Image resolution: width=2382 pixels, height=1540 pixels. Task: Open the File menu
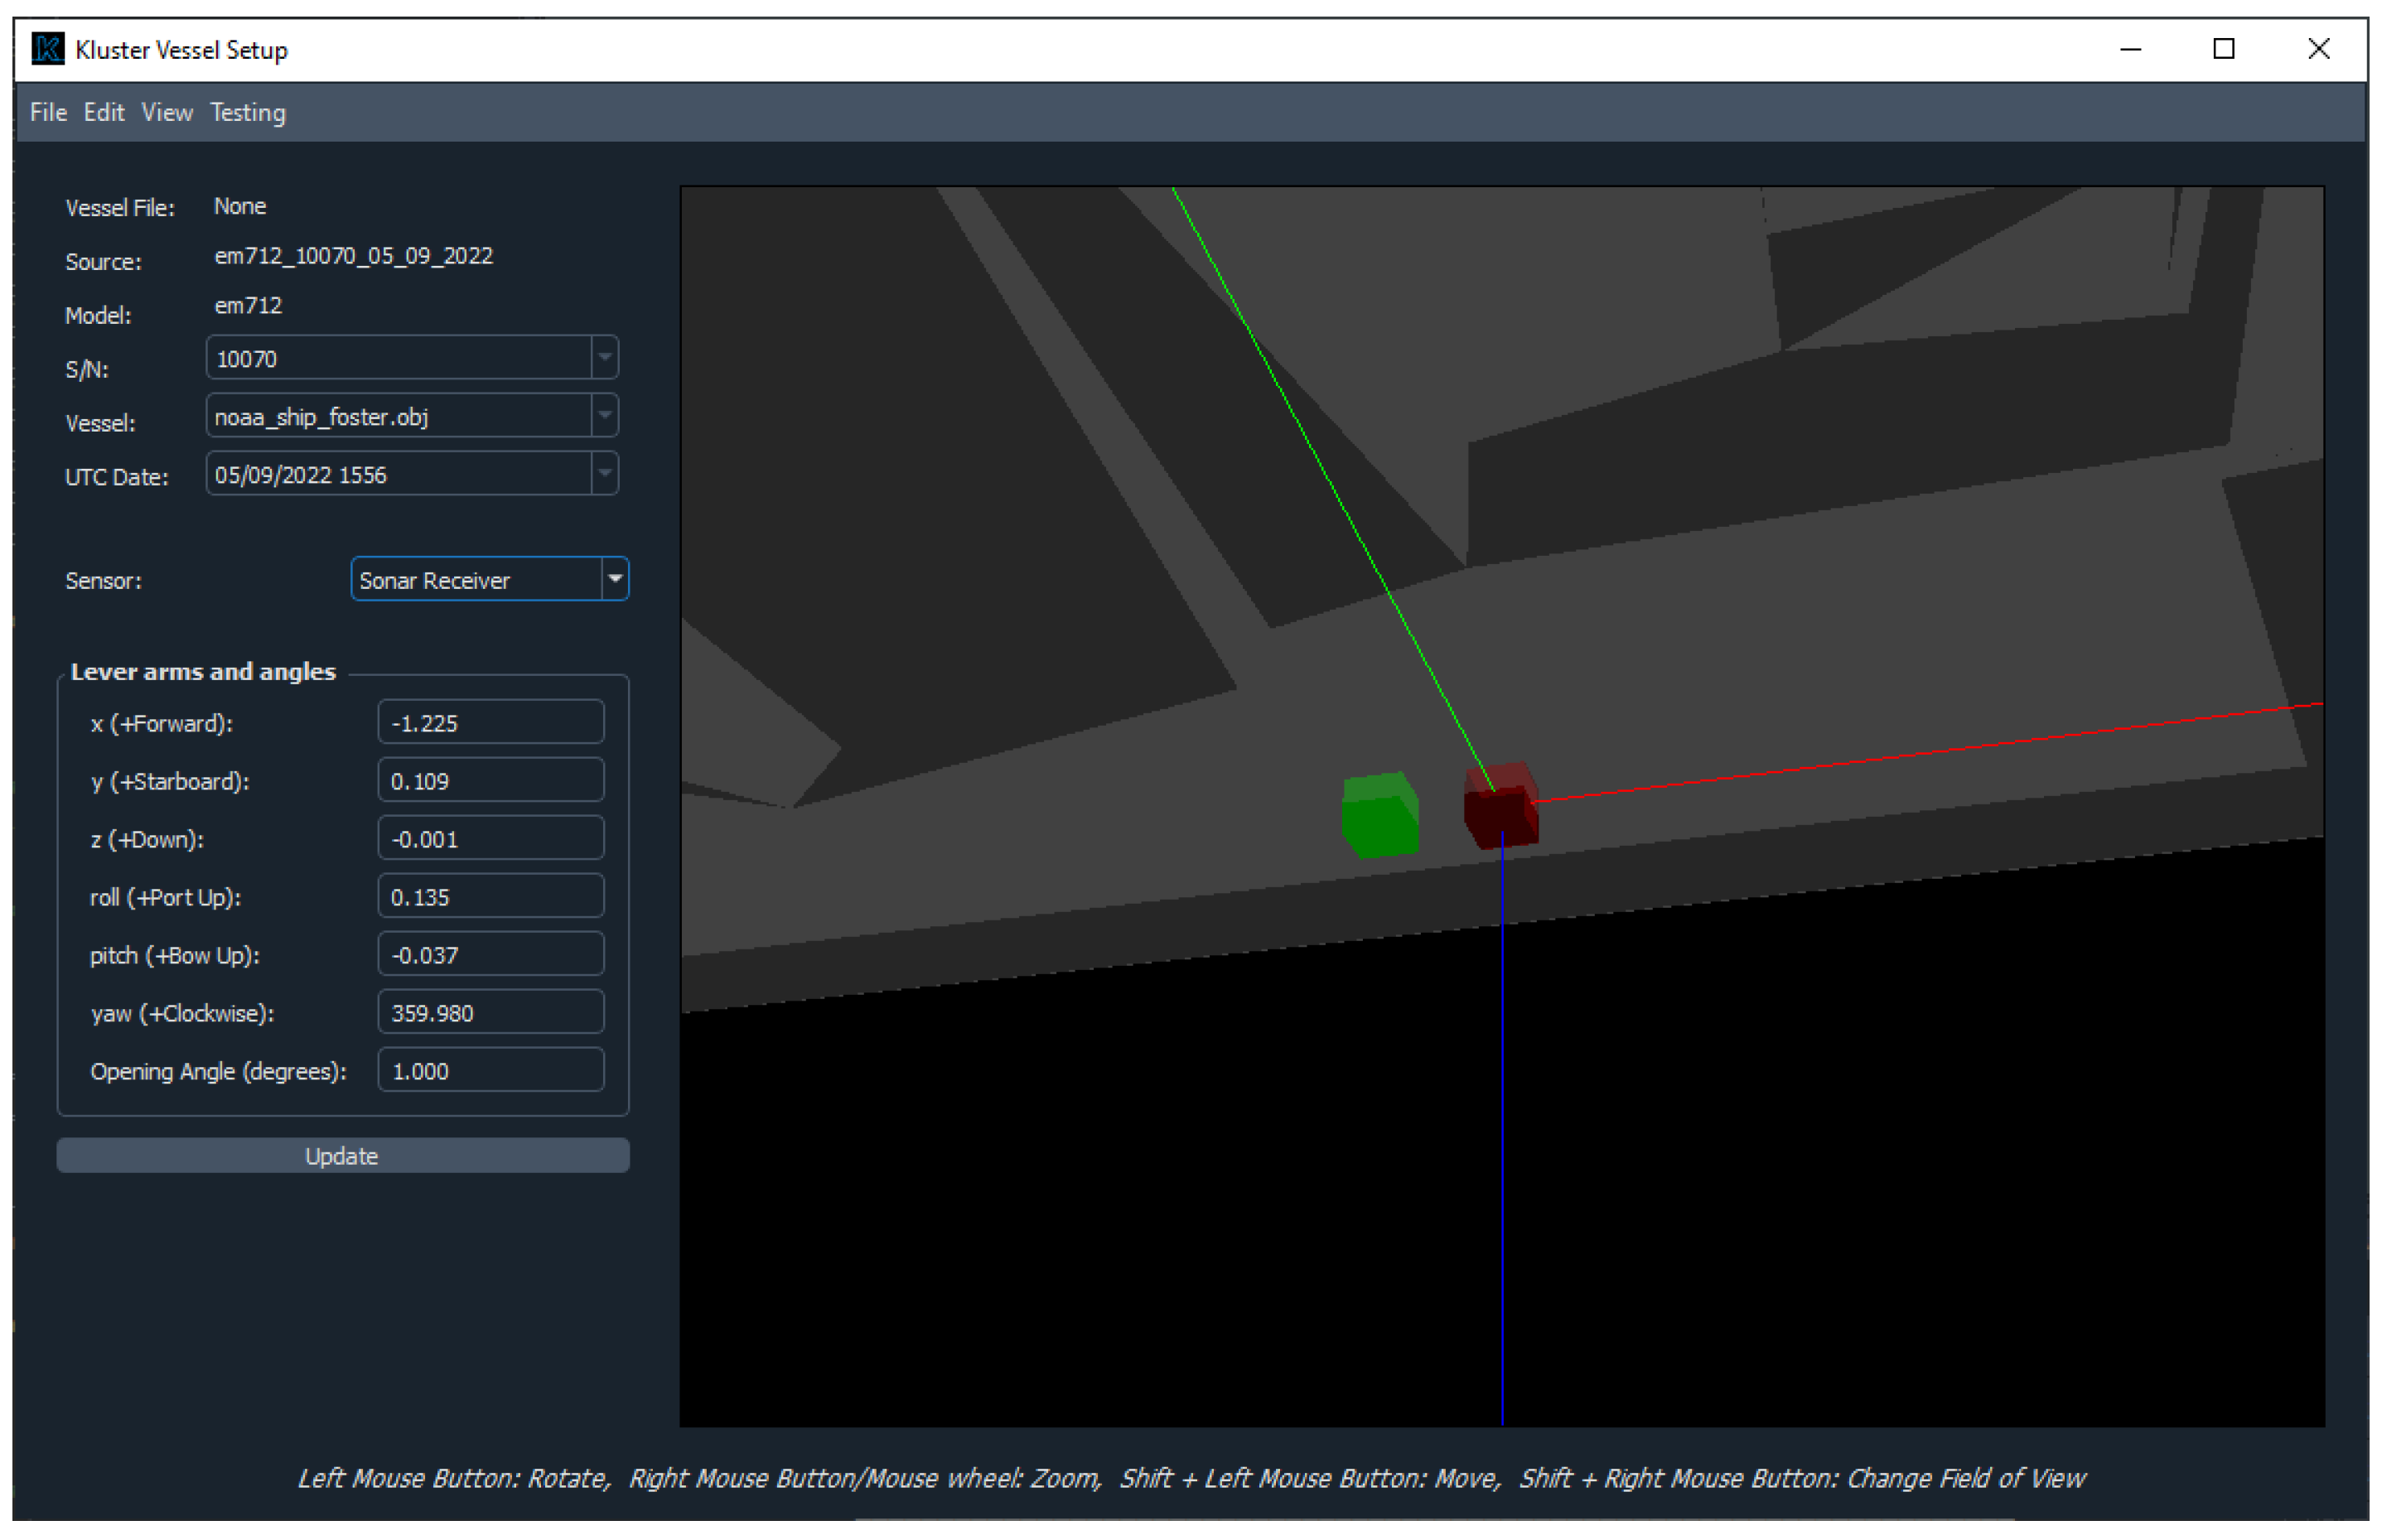(x=48, y=112)
